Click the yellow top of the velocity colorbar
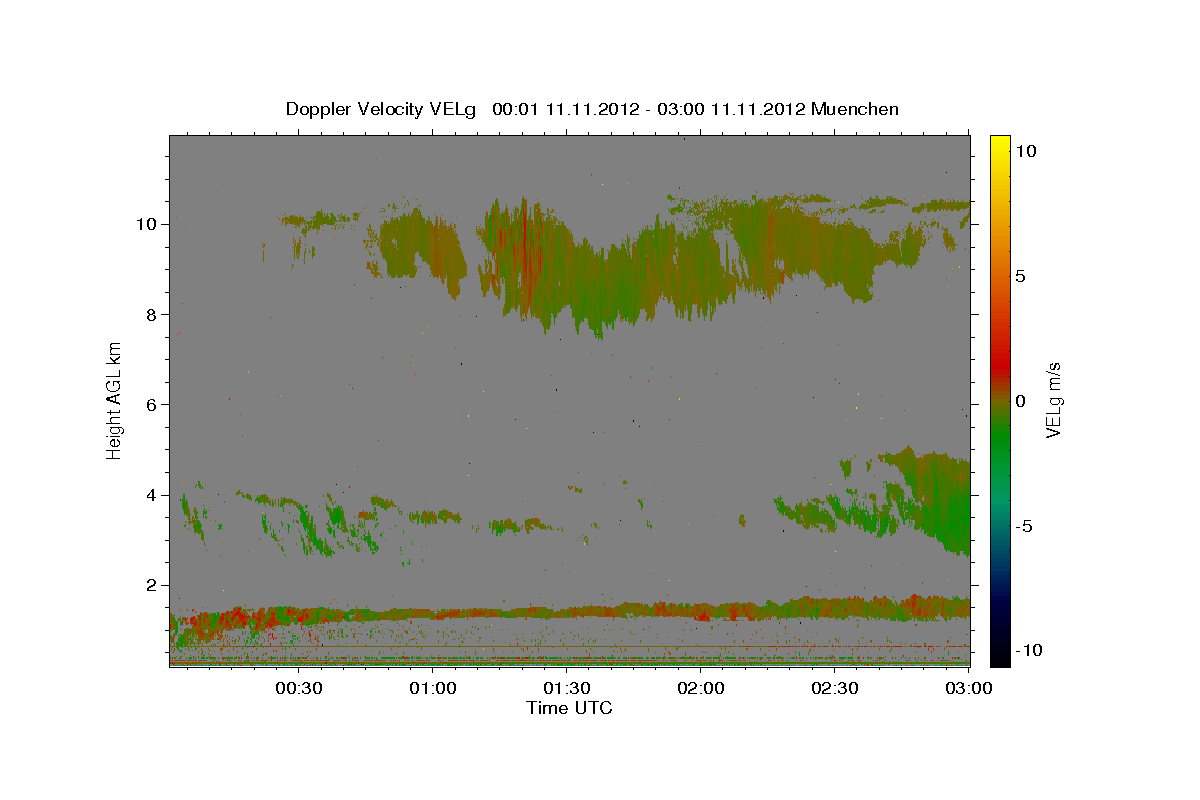 point(1000,142)
